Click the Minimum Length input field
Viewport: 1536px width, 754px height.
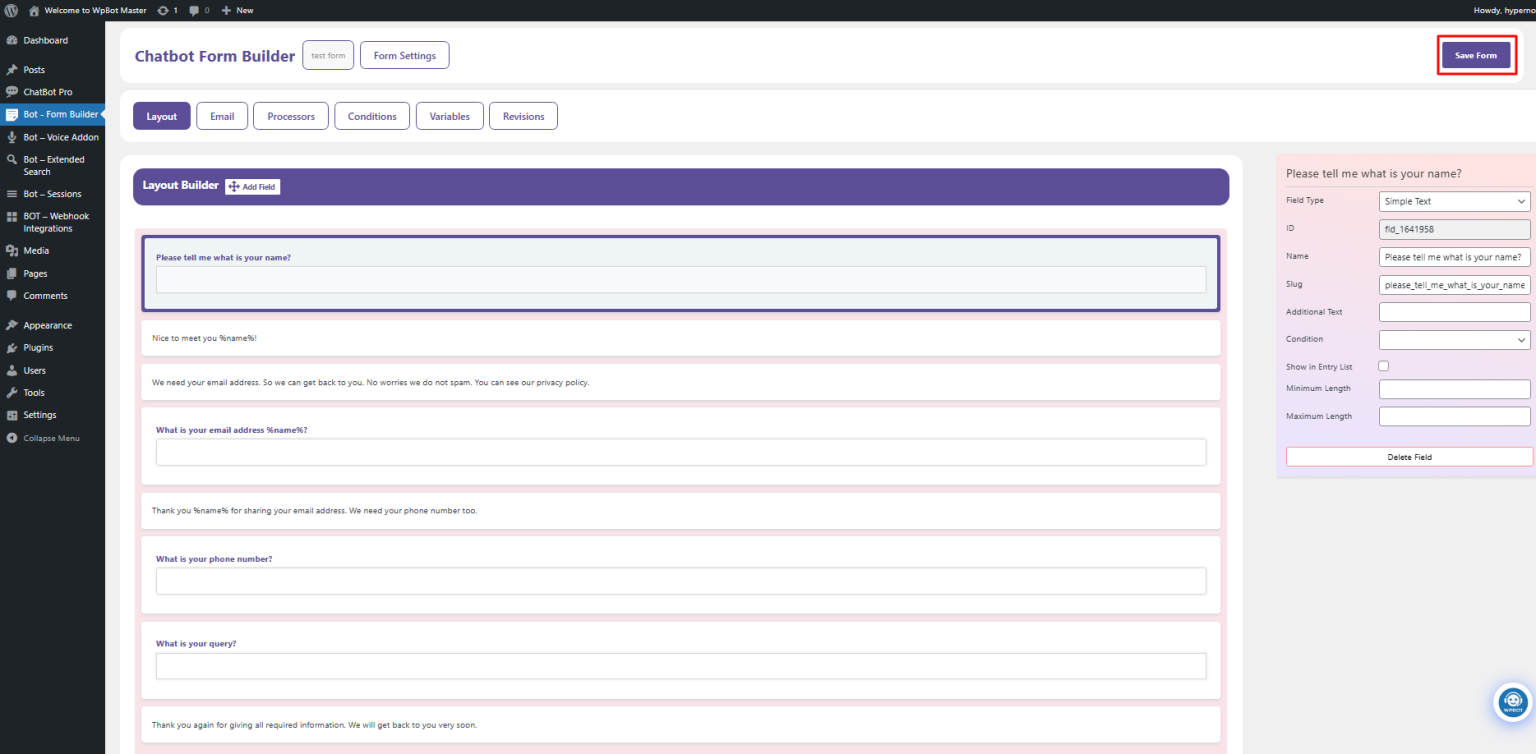pos(1454,389)
